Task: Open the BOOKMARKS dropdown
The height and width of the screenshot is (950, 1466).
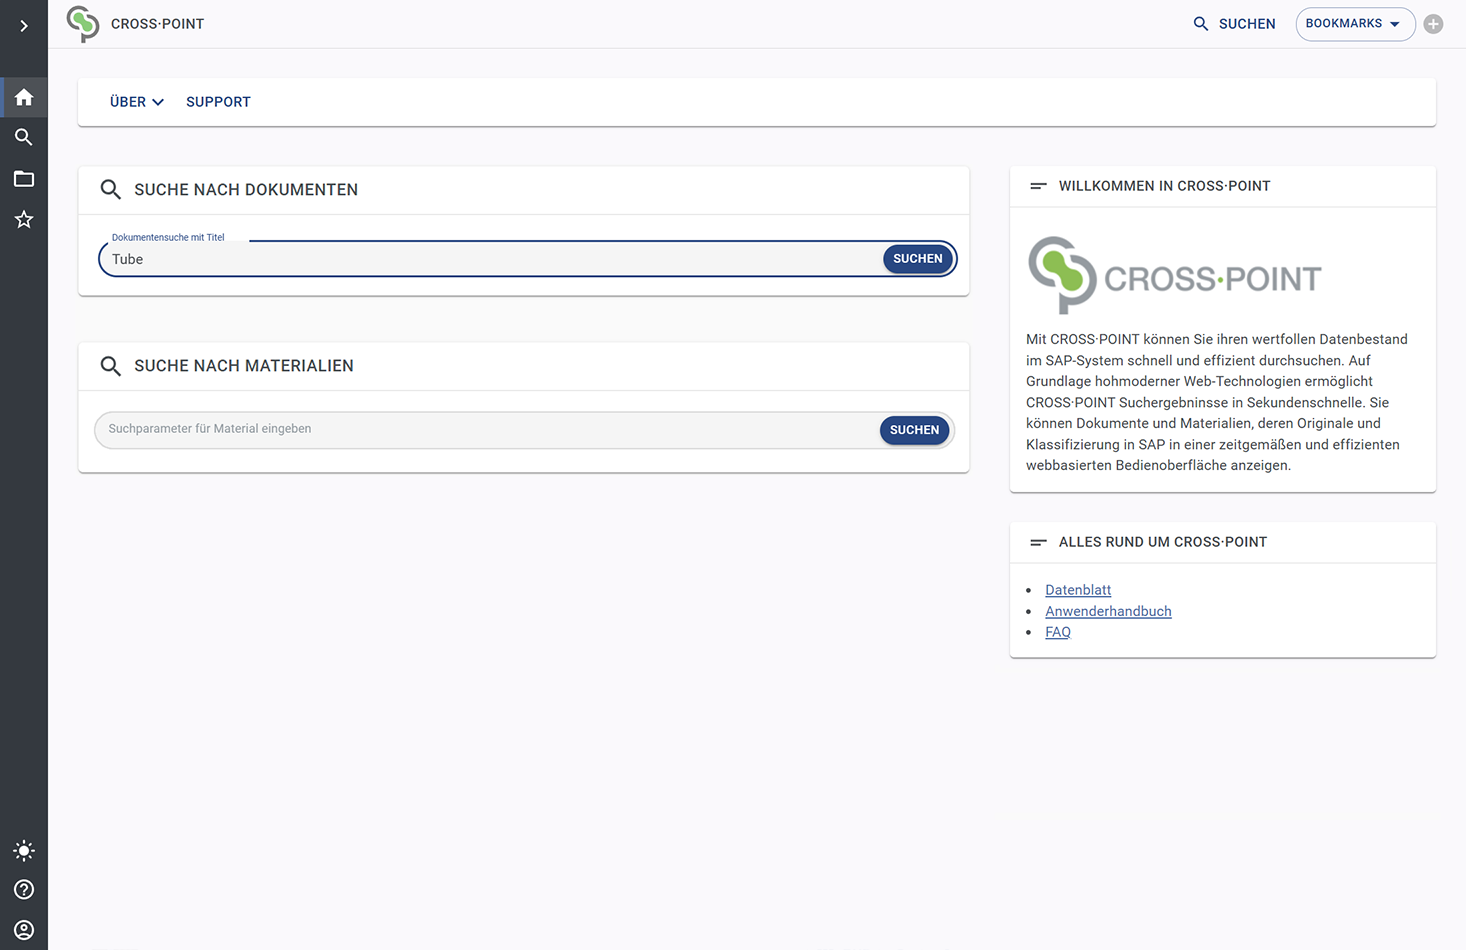Action: pos(1355,23)
